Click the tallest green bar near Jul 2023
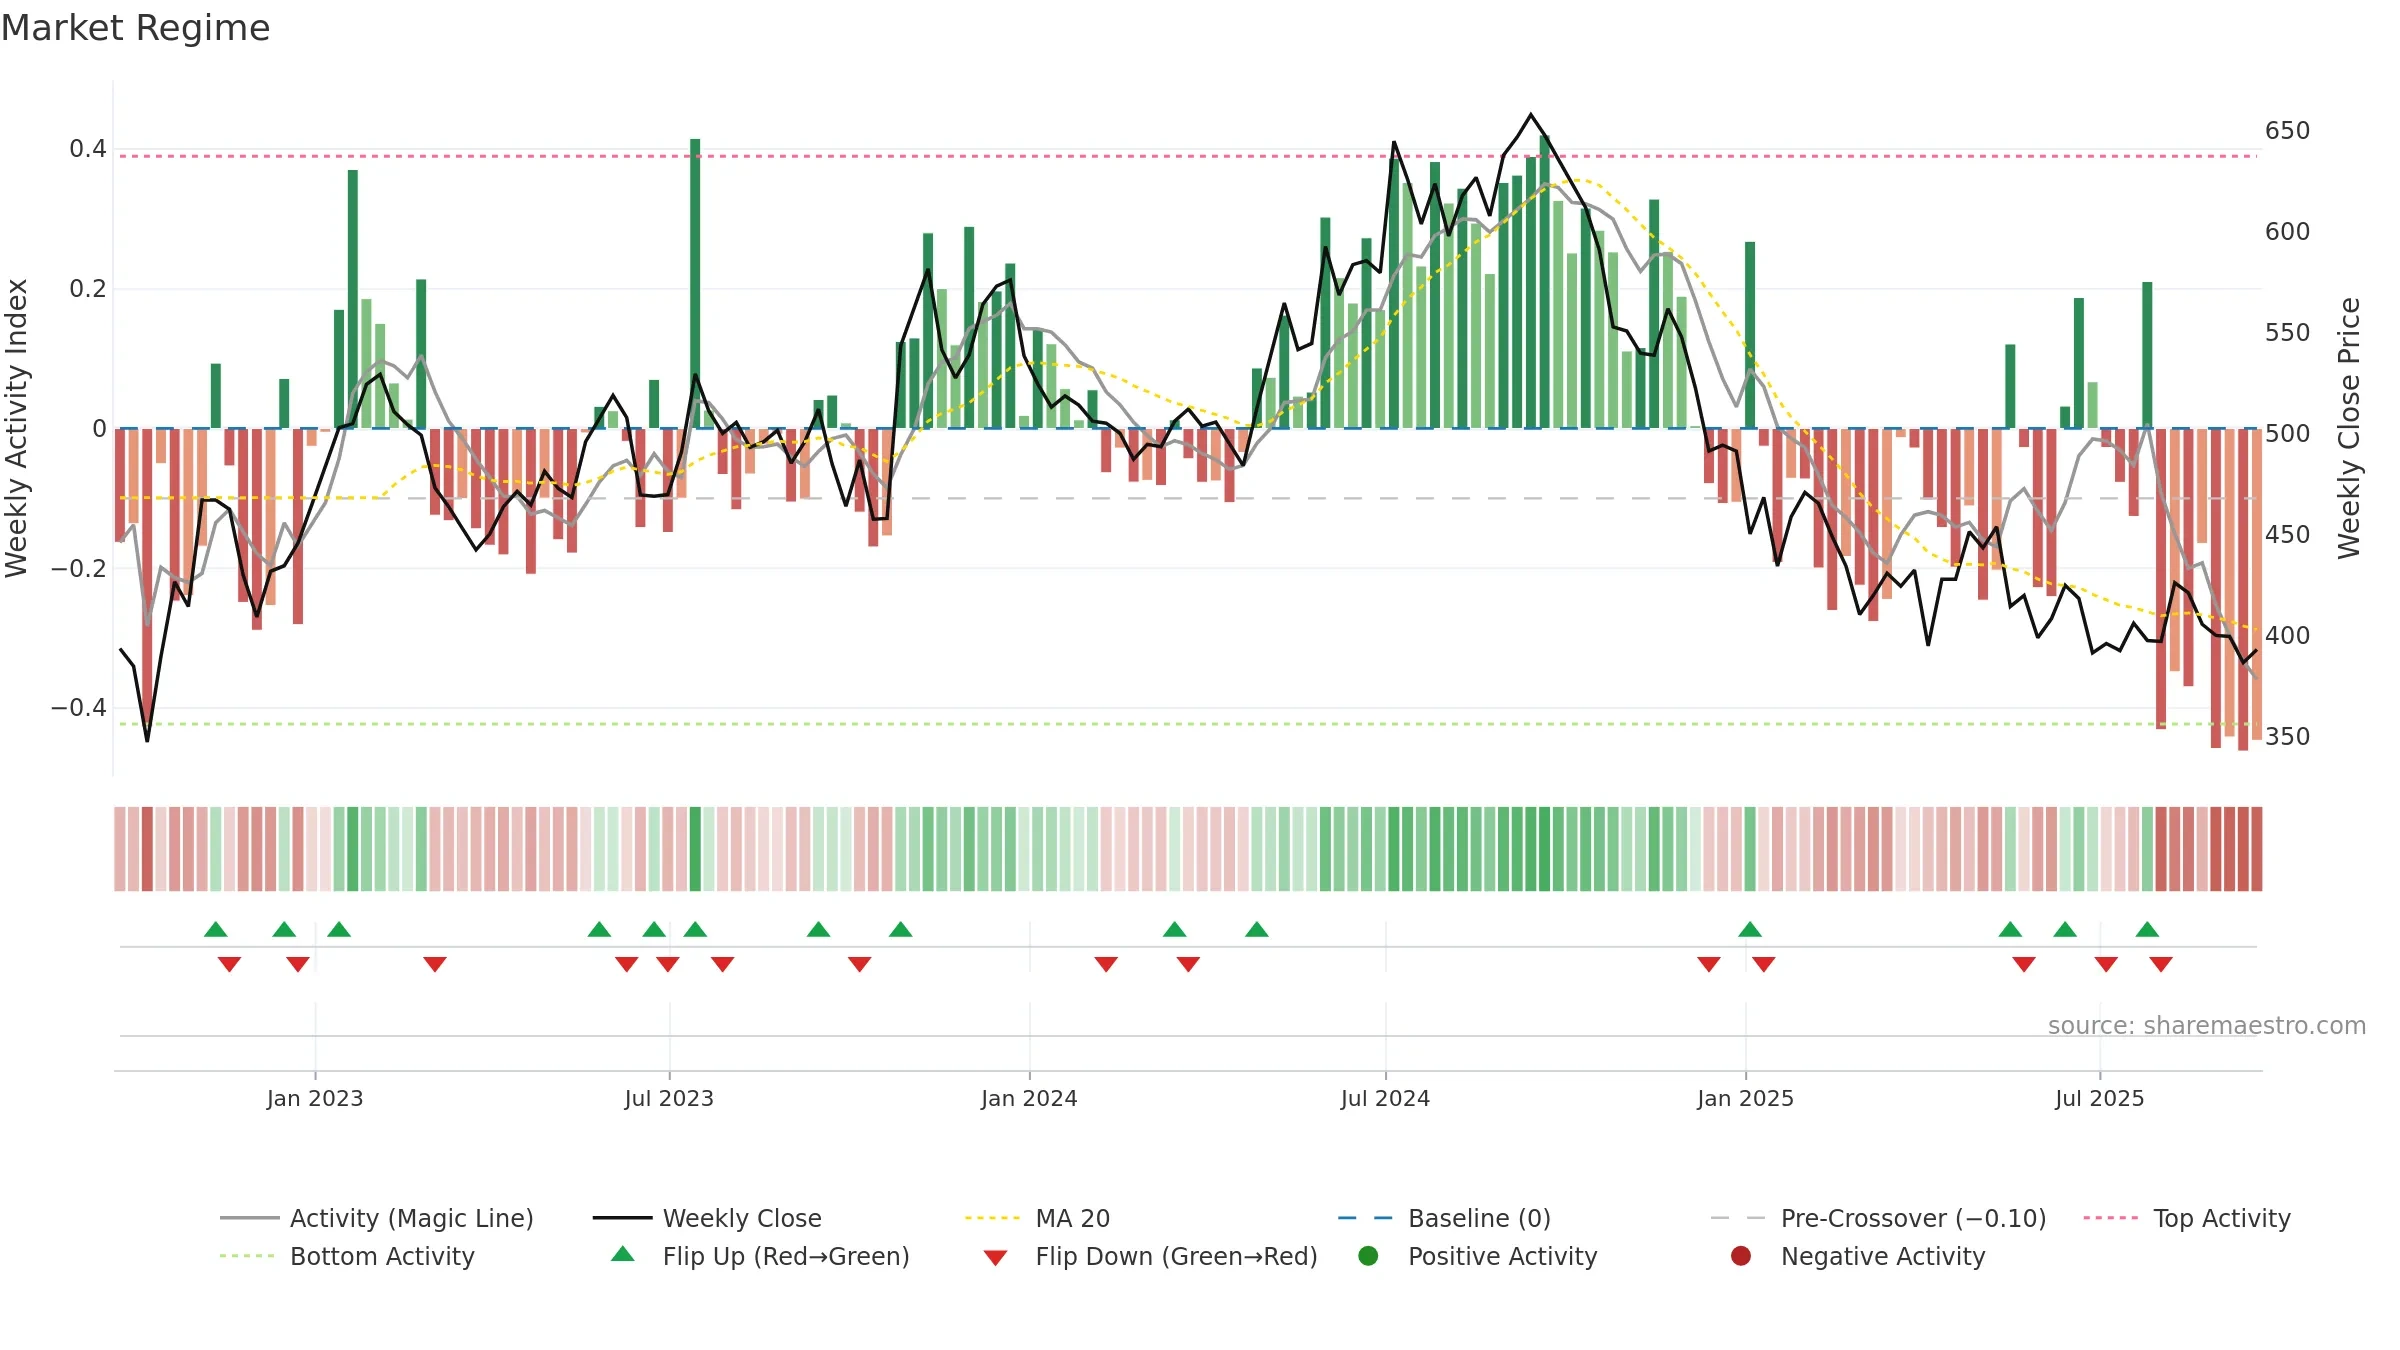The height and width of the screenshot is (1350, 2400). click(x=695, y=284)
